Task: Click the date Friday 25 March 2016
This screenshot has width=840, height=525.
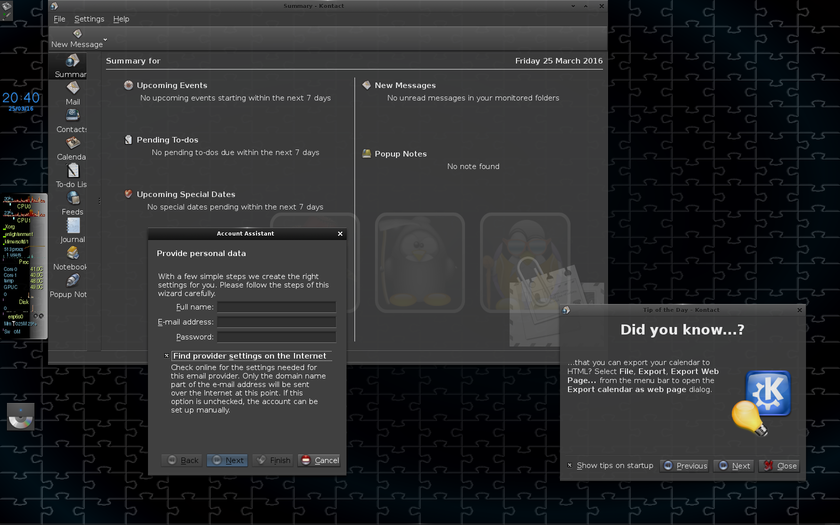Action: point(559,61)
